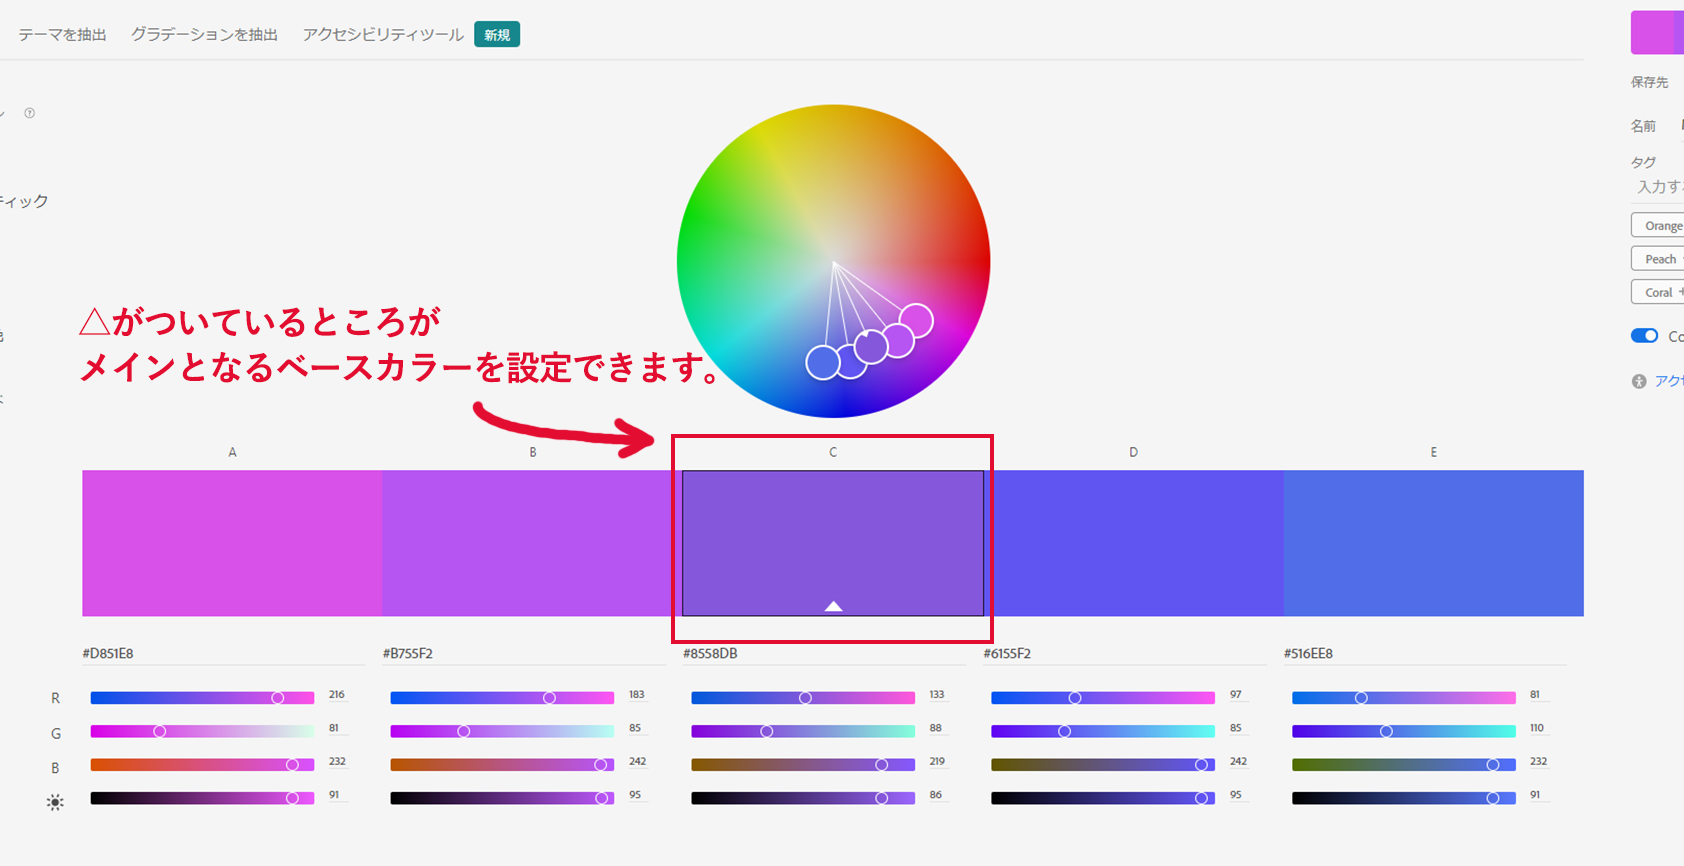Open the テーマを抽出 tab
Viewport: 1684px width, 866px height.
[62, 35]
